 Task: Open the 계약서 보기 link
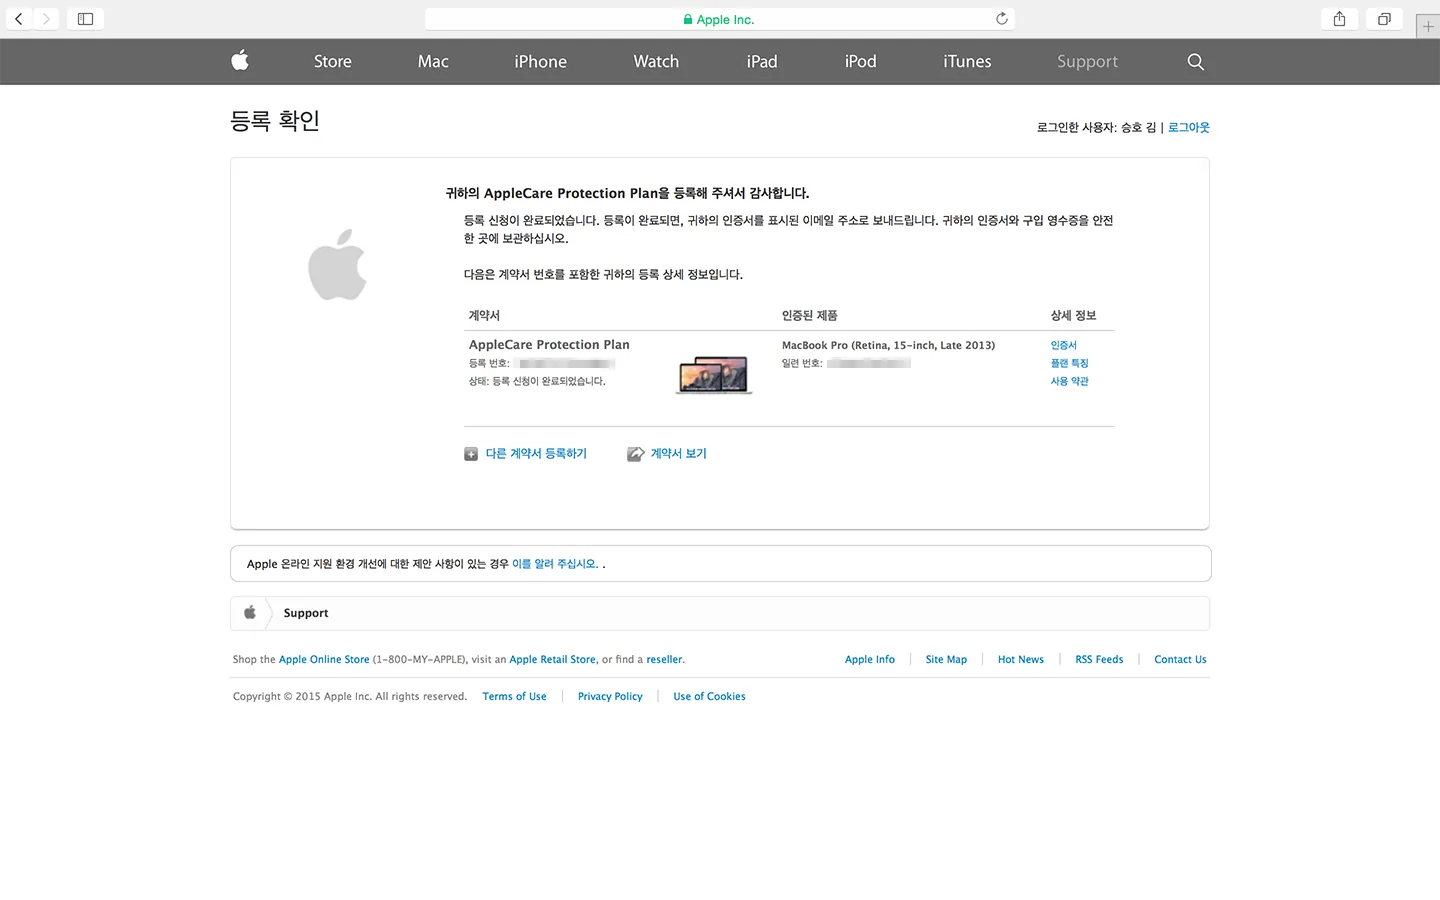[678, 454]
